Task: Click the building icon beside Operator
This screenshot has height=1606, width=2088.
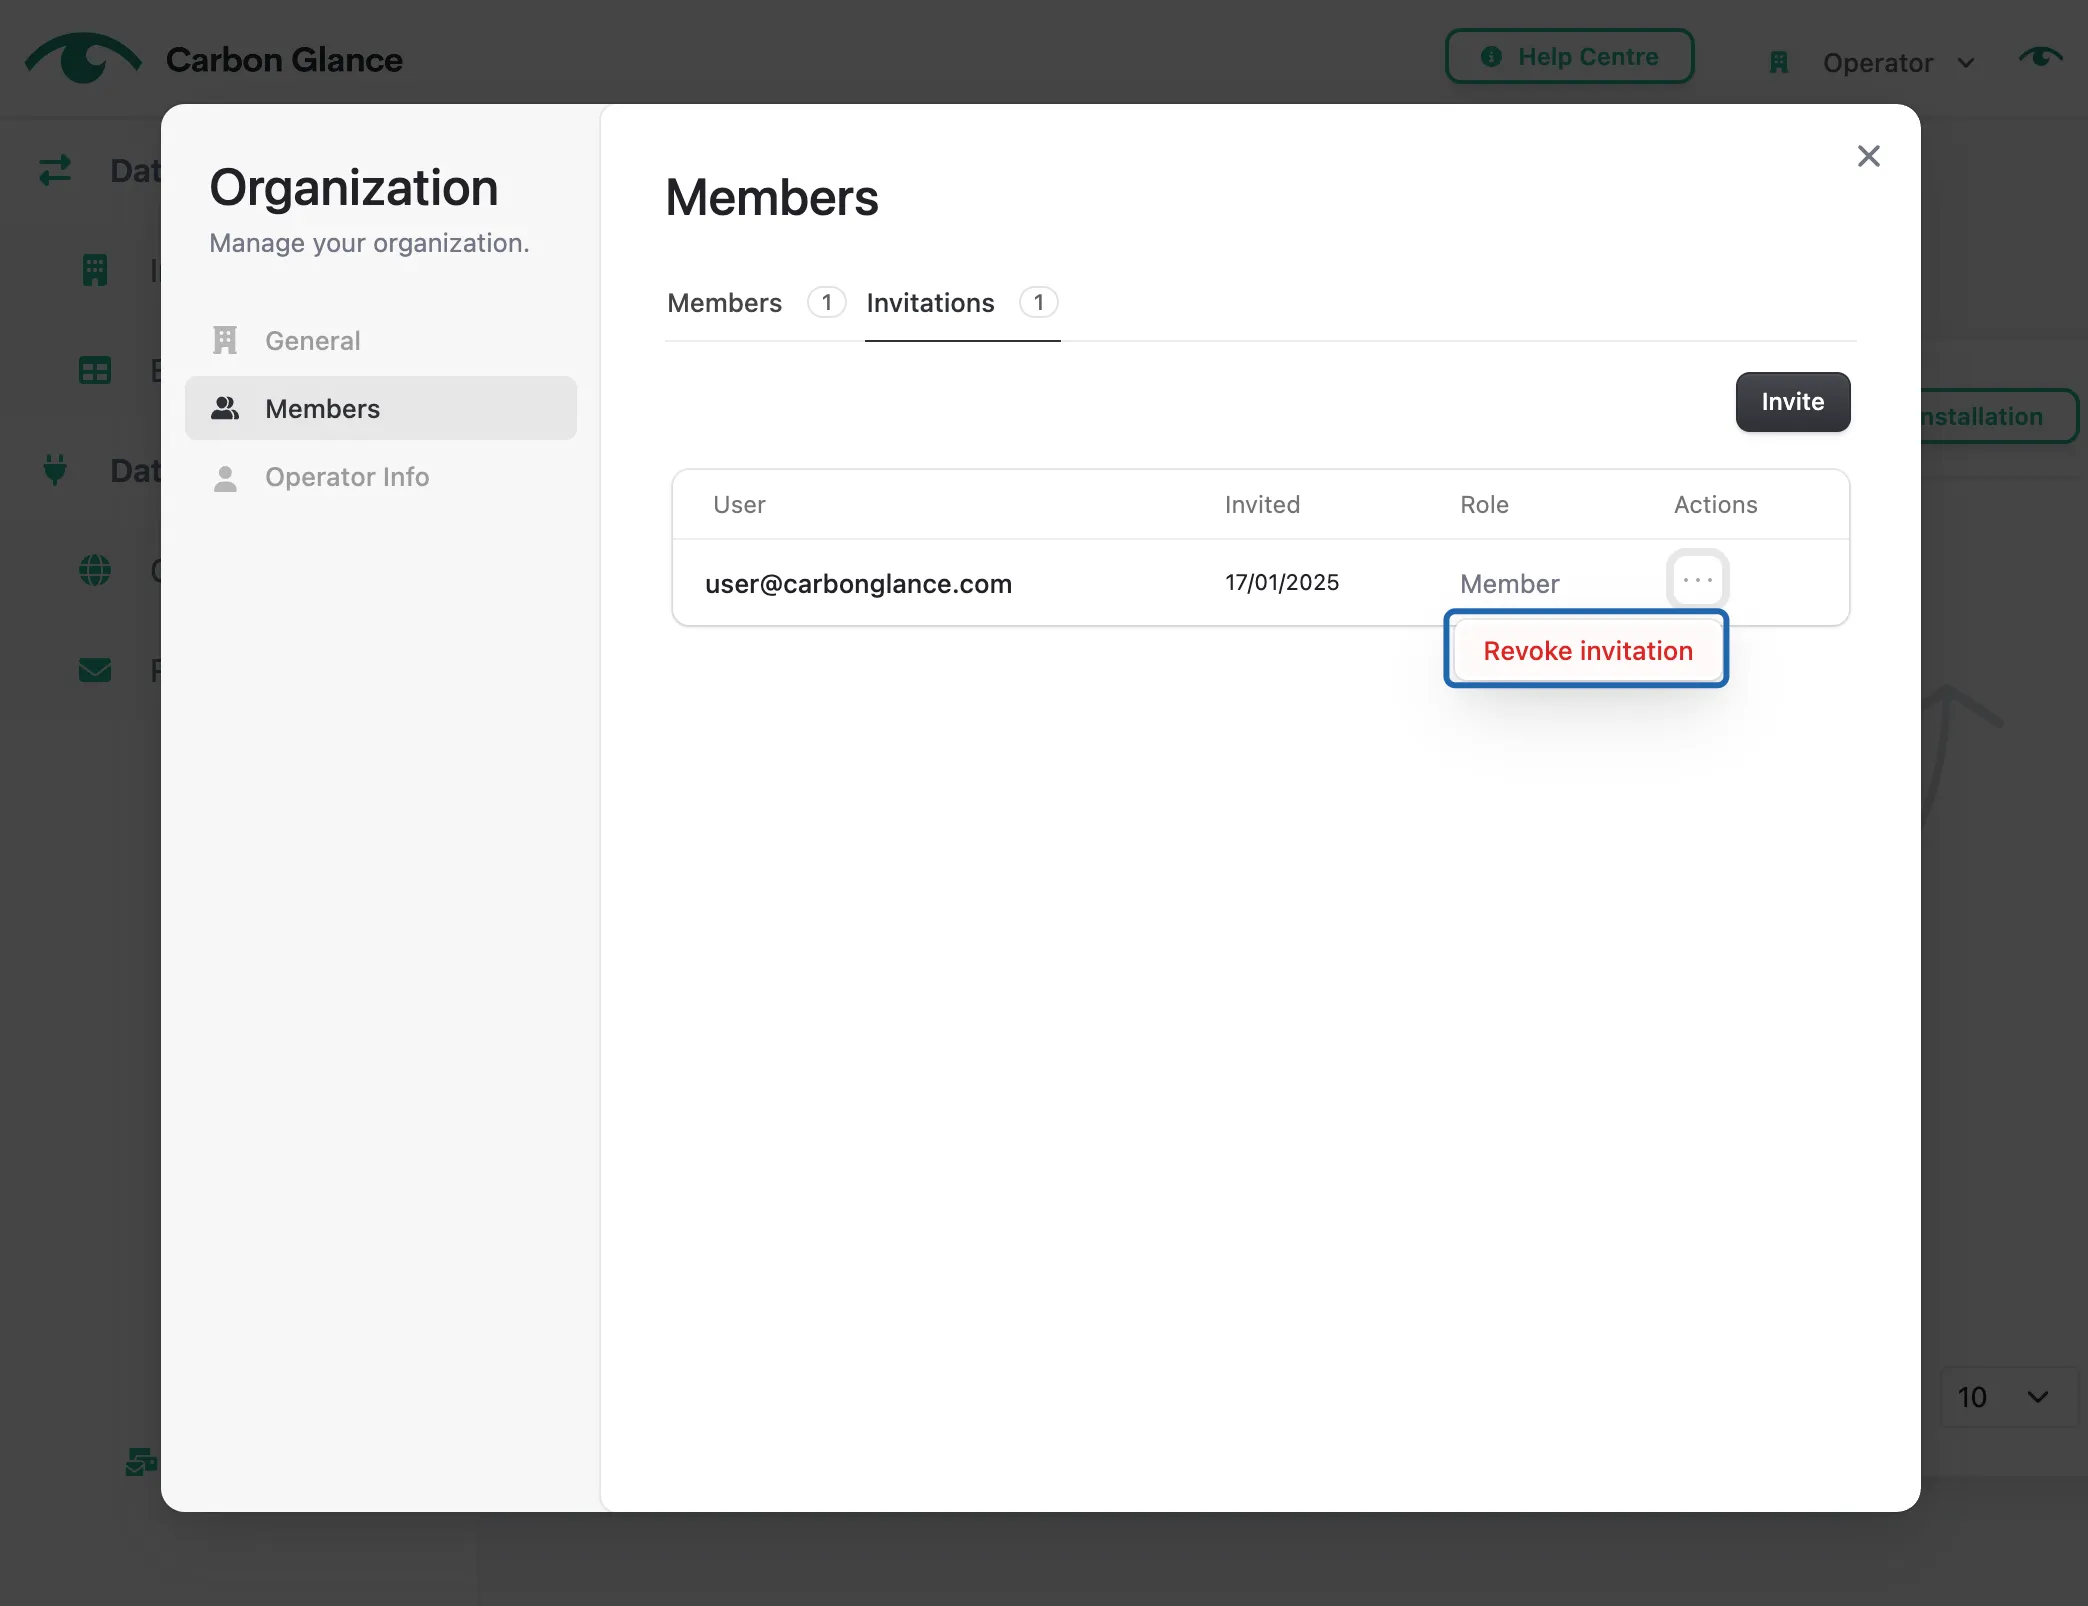Action: pos(1778,63)
